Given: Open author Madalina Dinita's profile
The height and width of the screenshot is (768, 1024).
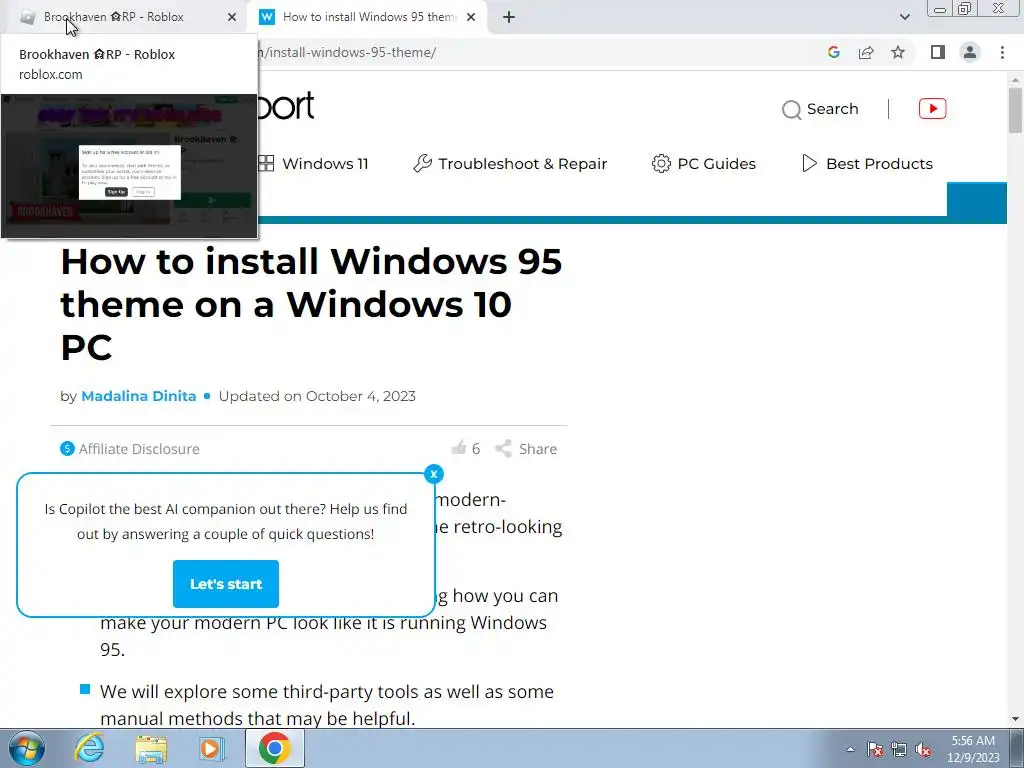Looking at the screenshot, I should 138,396.
